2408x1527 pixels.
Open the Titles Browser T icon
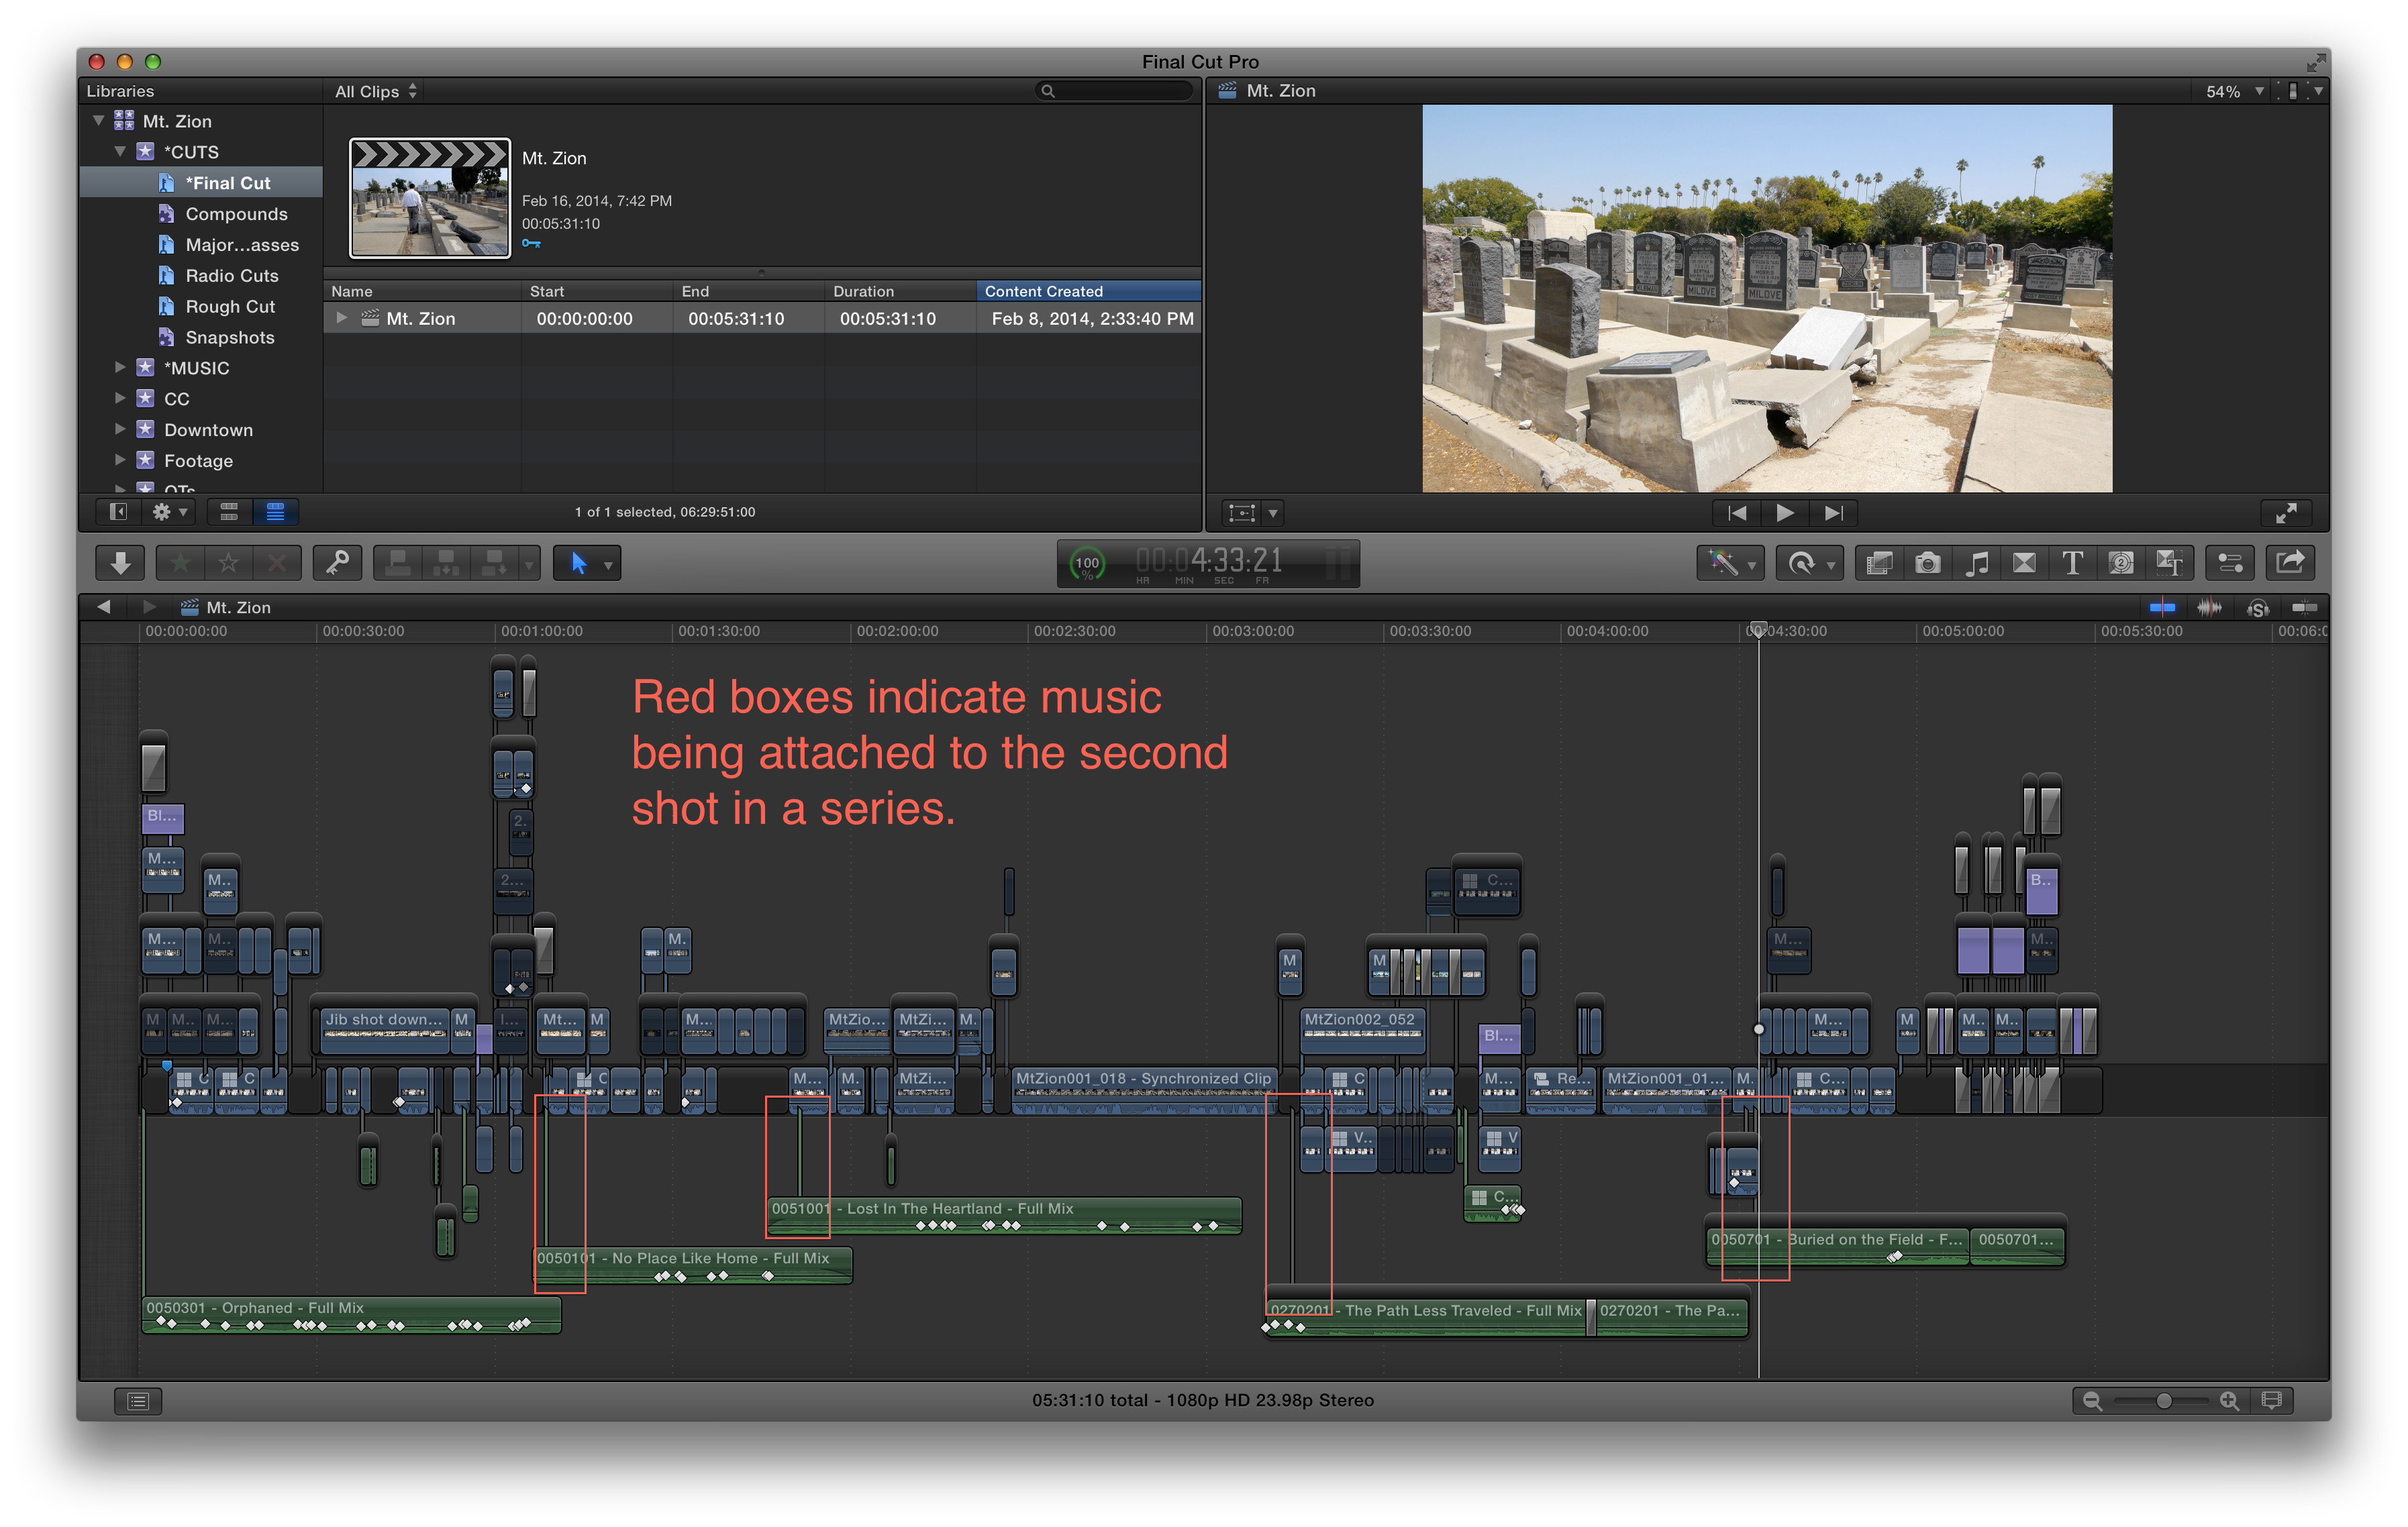point(2072,563)
